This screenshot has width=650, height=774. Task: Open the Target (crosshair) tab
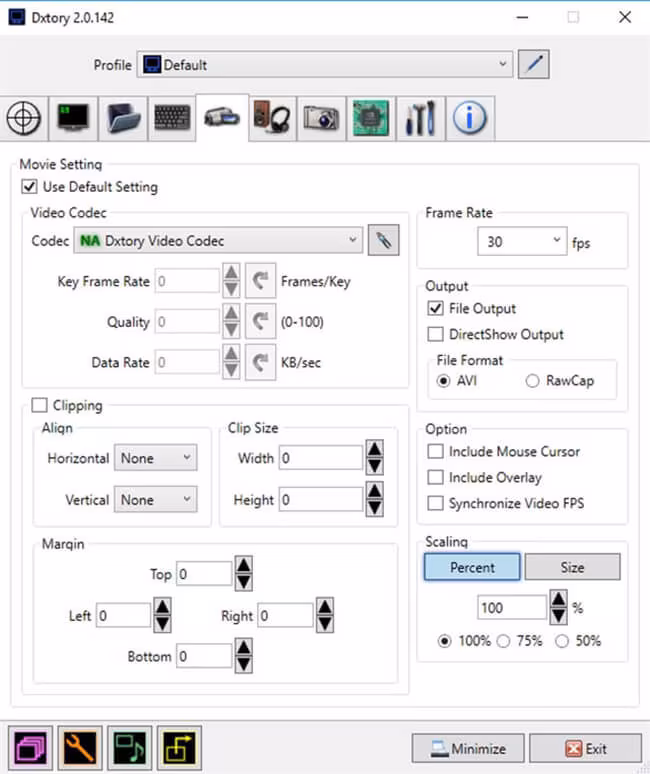point(24,118)
